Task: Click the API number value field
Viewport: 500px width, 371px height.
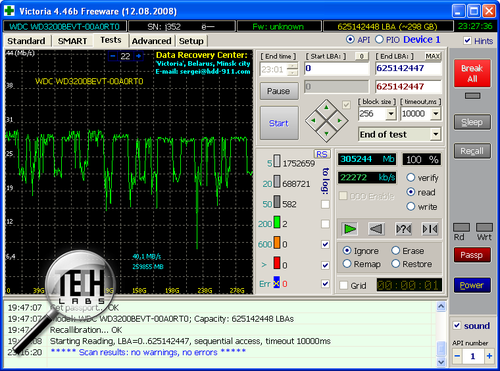Action: pyautogui.click(x=473, y=356)
